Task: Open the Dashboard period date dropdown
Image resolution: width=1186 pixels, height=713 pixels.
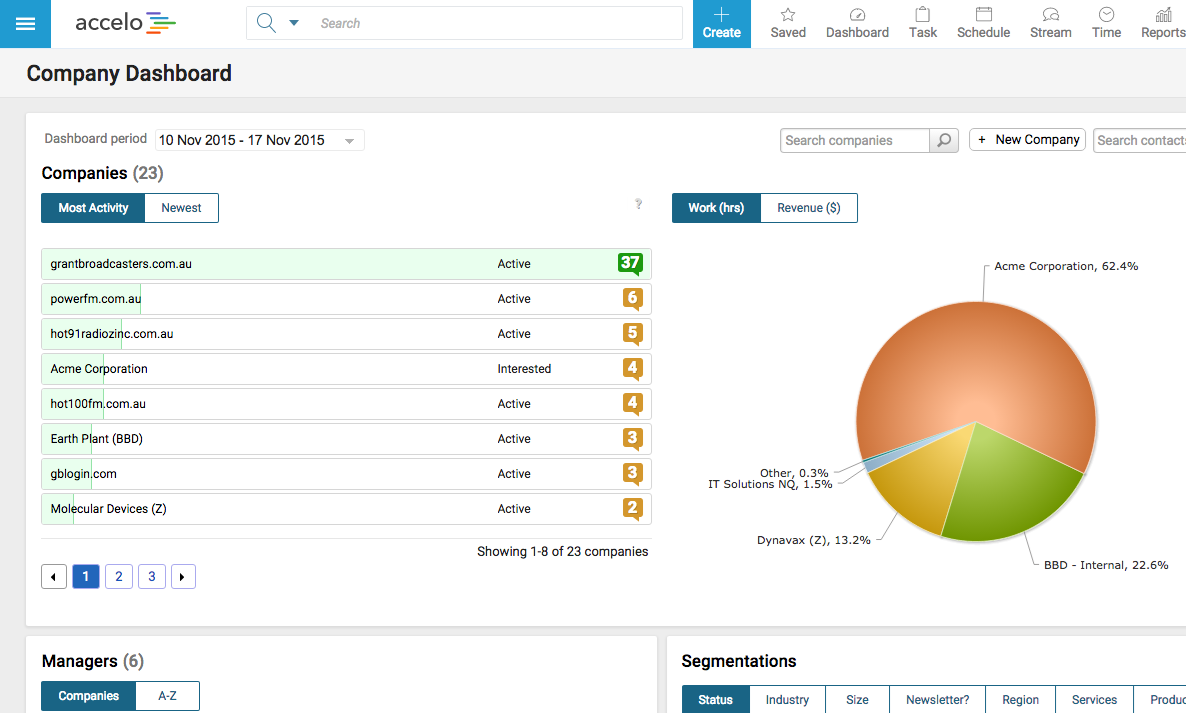Action: [259, 140]
